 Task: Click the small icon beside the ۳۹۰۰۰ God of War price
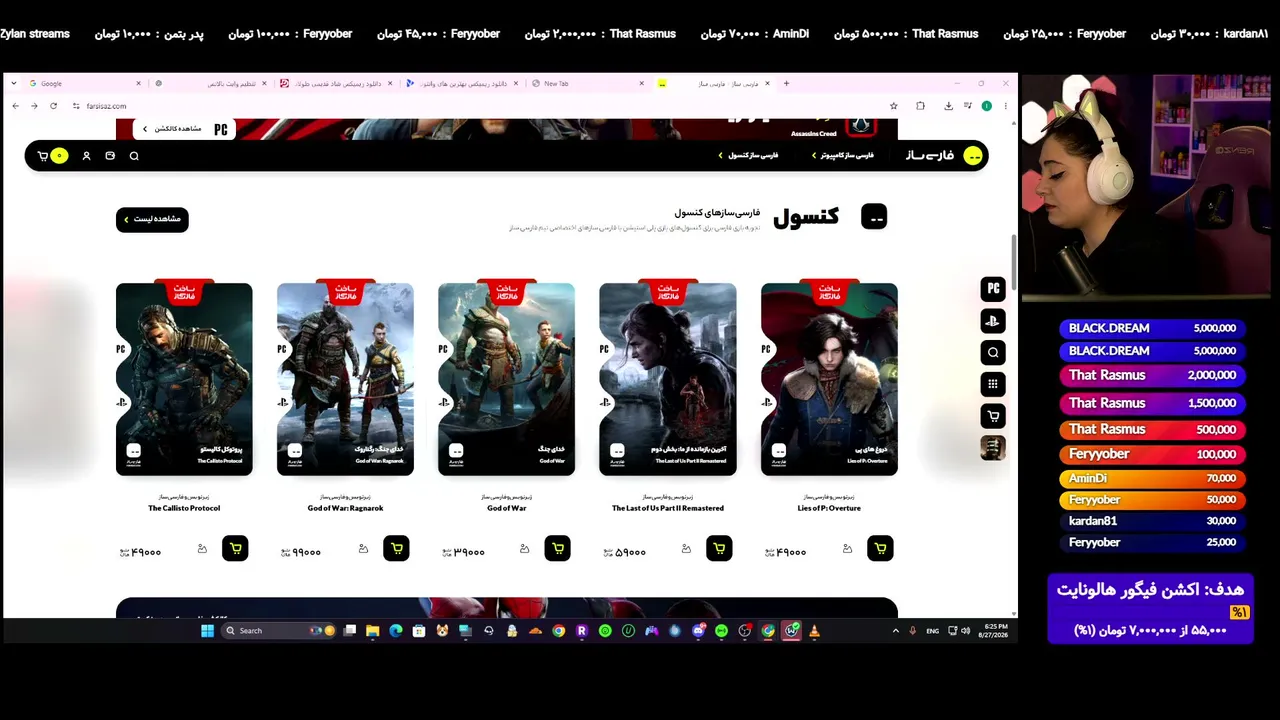click(x=525, y=548)
